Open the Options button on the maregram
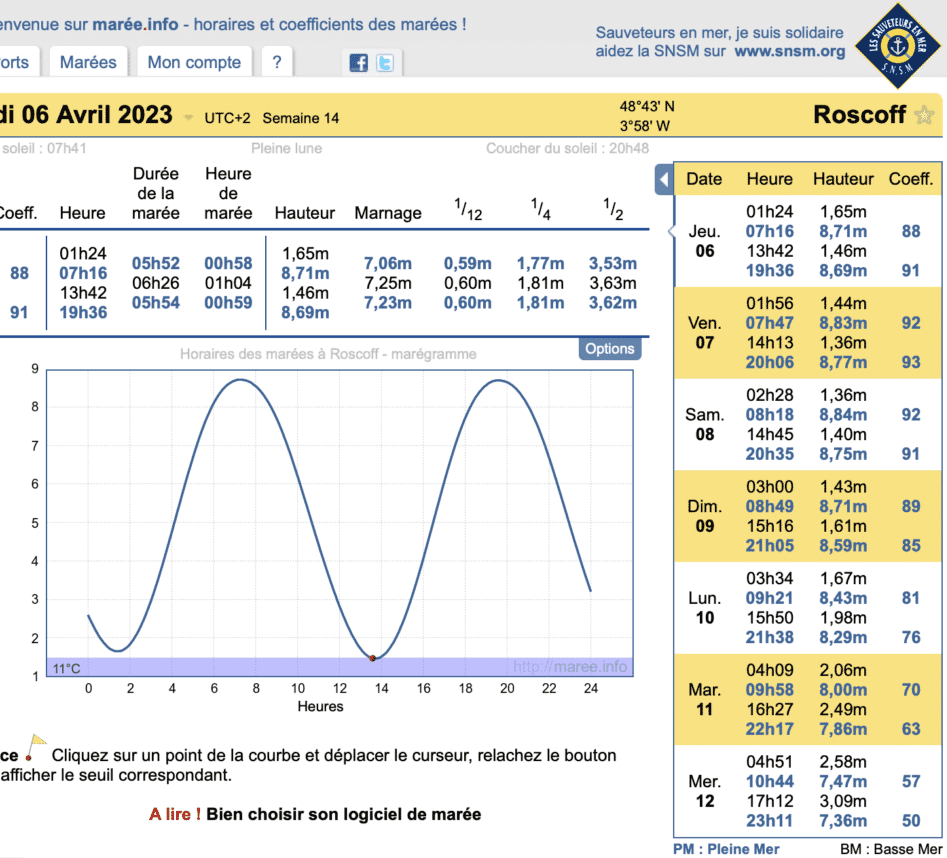Viewport: 947px width, 858px height. [609, 349]
